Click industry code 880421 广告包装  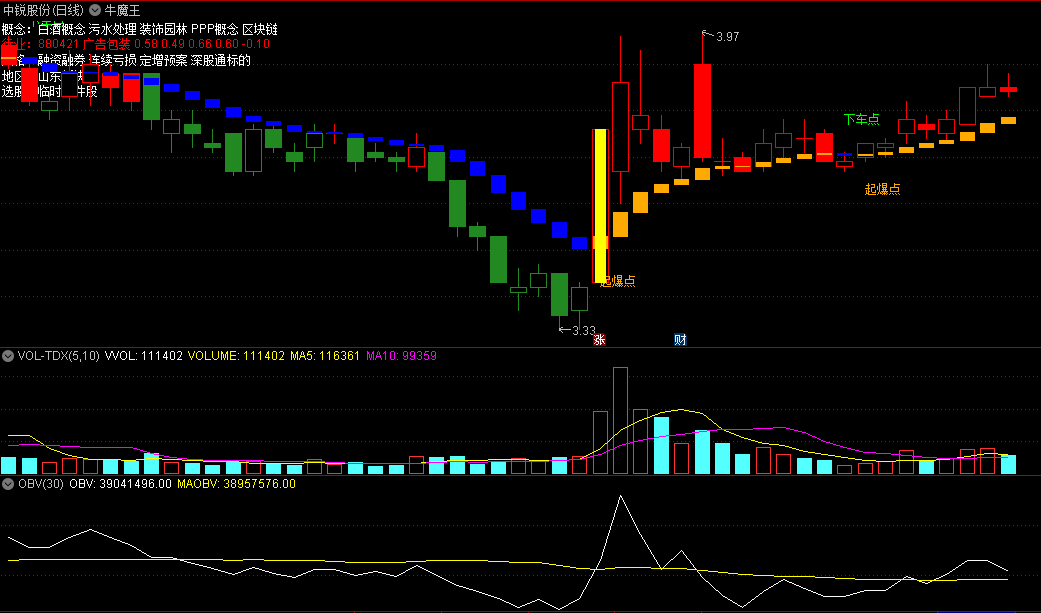click(84, 44)
